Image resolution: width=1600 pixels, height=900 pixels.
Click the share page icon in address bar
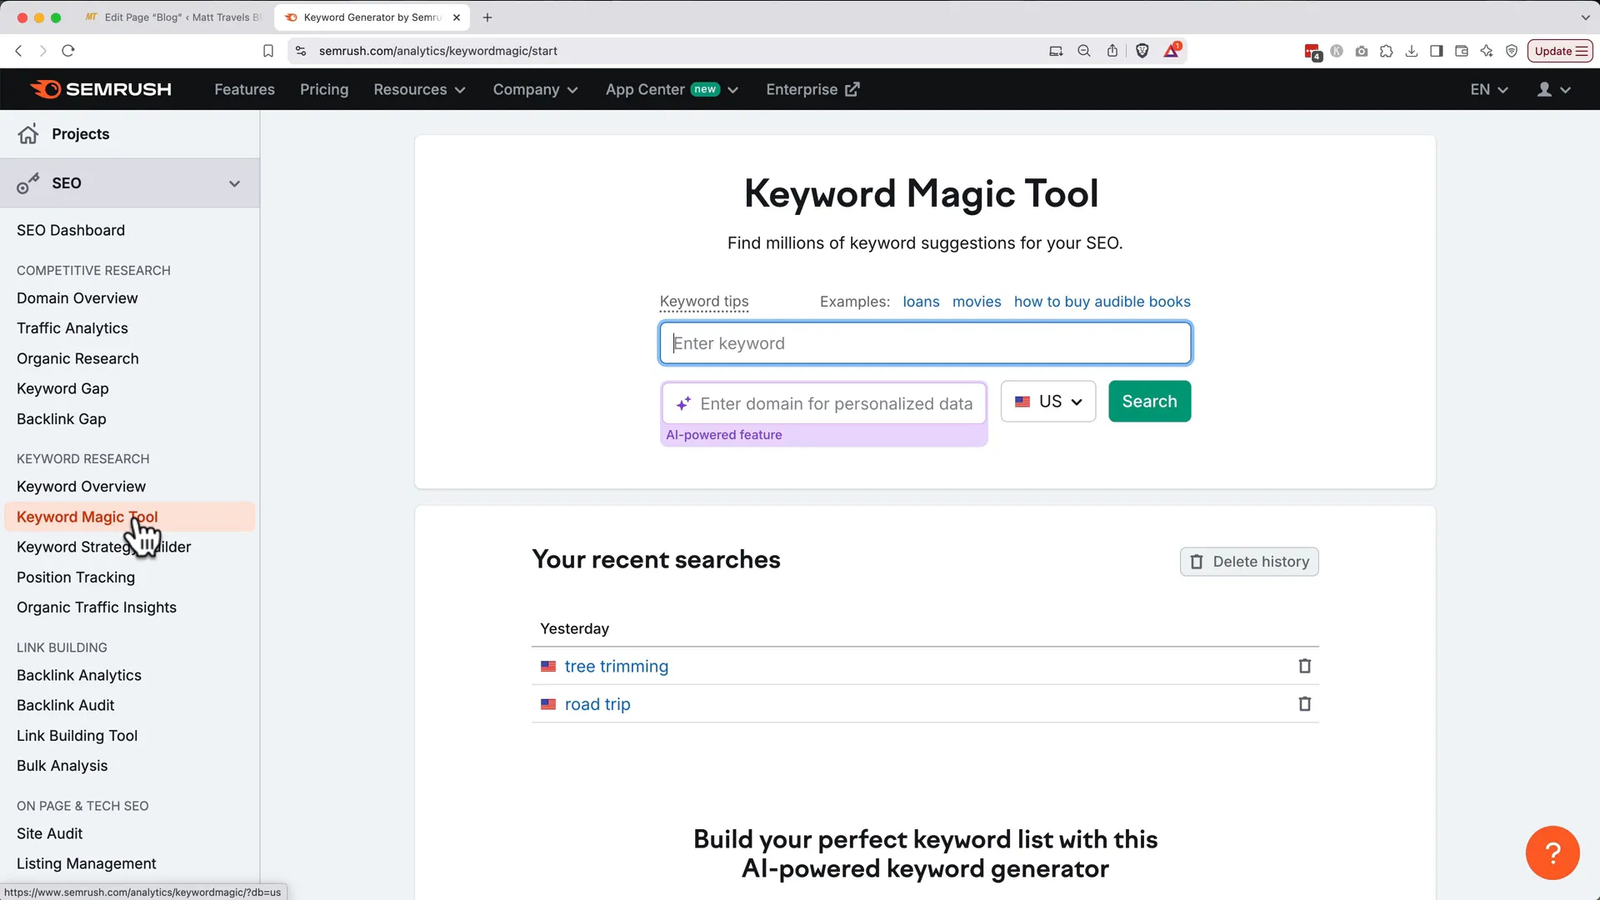point(1112,50)
